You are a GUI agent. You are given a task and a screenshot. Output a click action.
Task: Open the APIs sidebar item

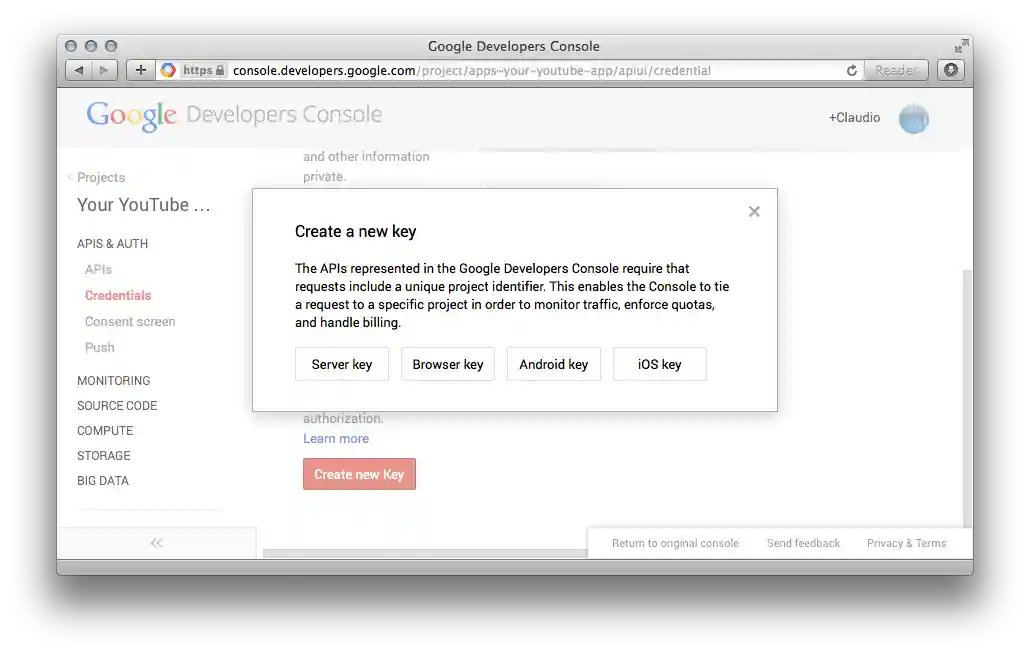(99, 269)
